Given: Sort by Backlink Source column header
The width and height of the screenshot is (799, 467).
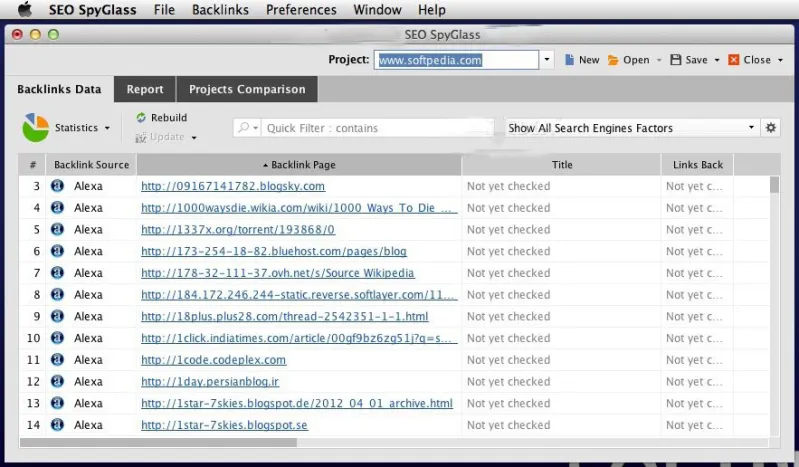Looking at the screenshot, I should point(92,165).
